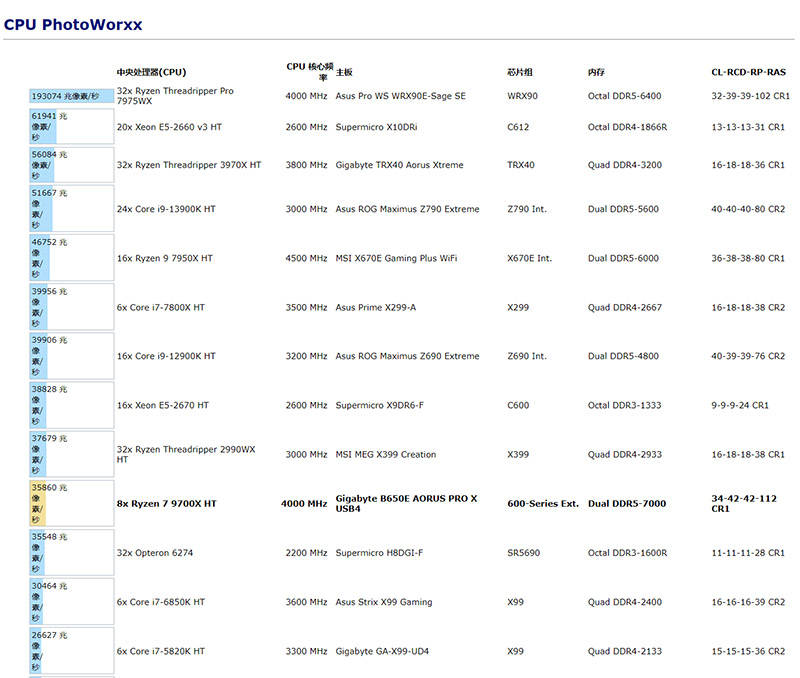Click the 主板 column header

[x=344, y=72]
